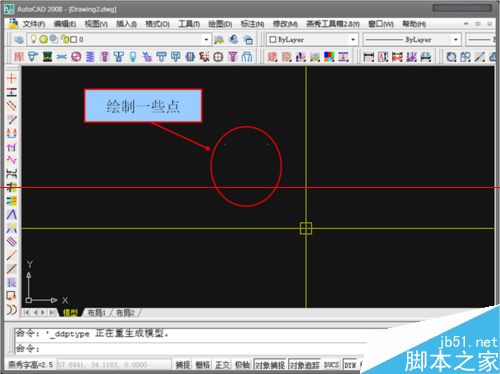Viewport: 500px width, 374px height.
Task: Open the Layer Properties Manager icon
Action: click(x=19, y=40)
